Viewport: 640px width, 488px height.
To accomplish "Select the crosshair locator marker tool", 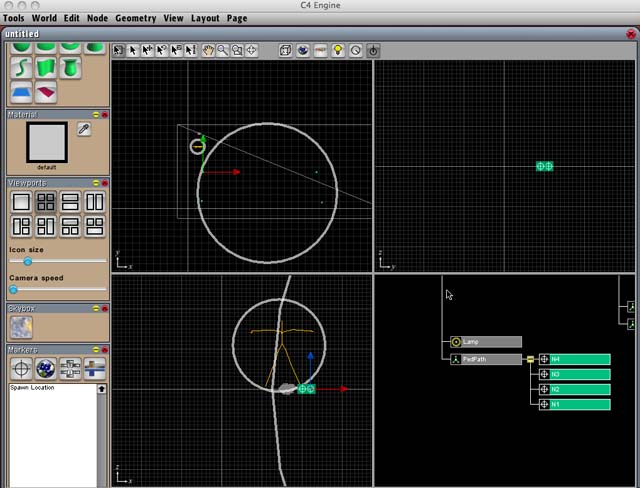I will (x=21, y=367).
